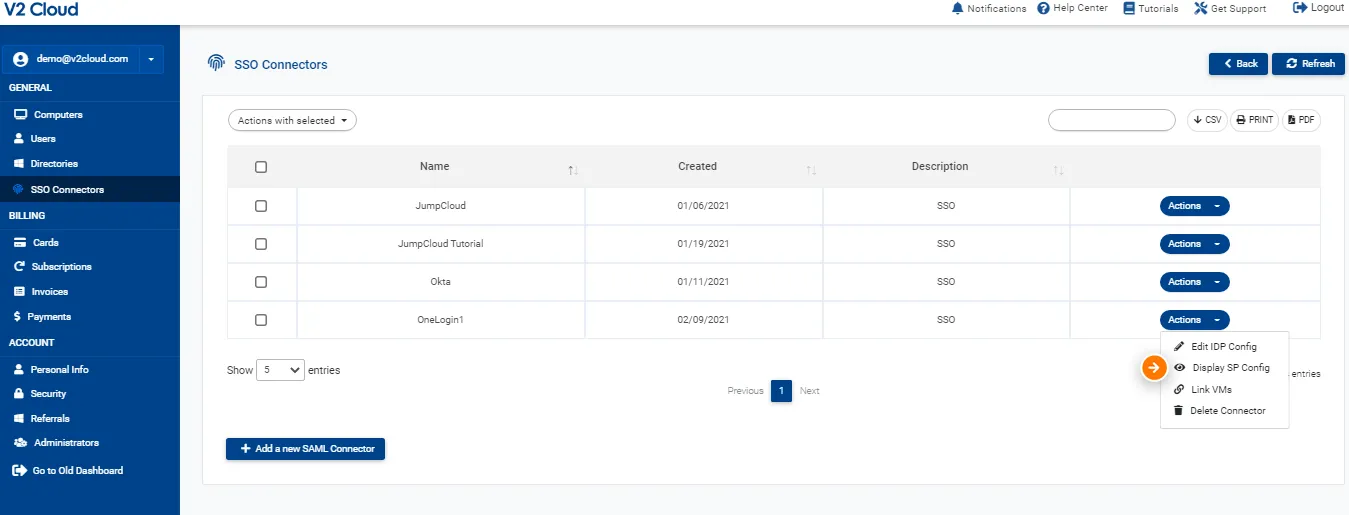
Task: Click the Logout exit icon
Action: 1300,8
